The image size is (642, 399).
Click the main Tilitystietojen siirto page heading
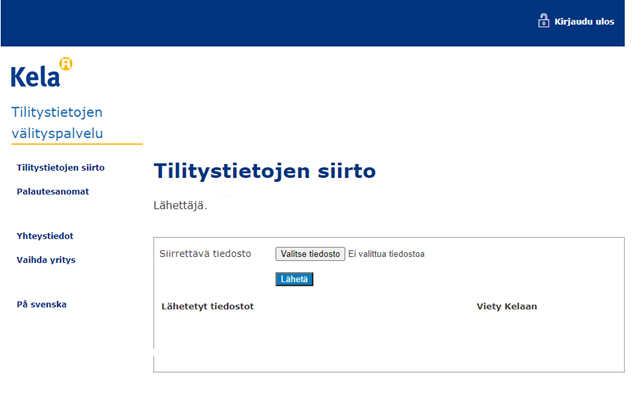(x=265, y=171)
